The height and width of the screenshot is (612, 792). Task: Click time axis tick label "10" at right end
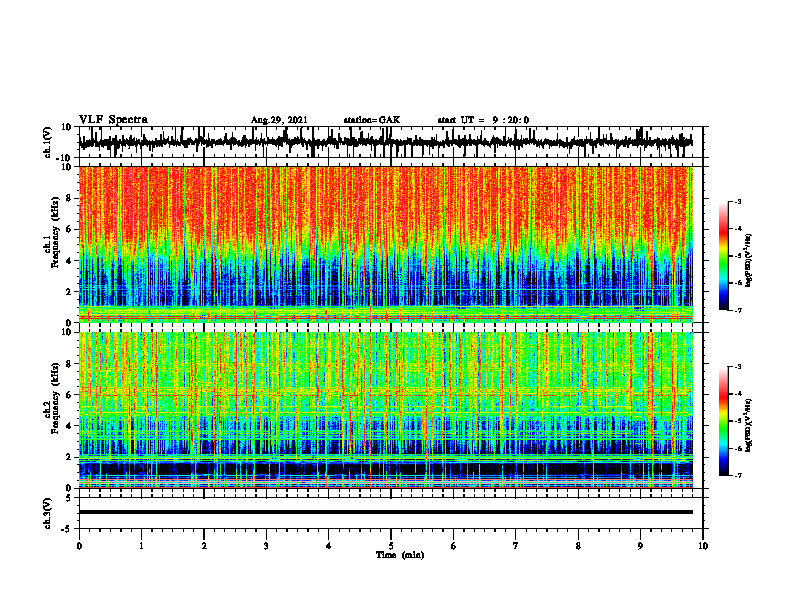(x=703, y=546)
